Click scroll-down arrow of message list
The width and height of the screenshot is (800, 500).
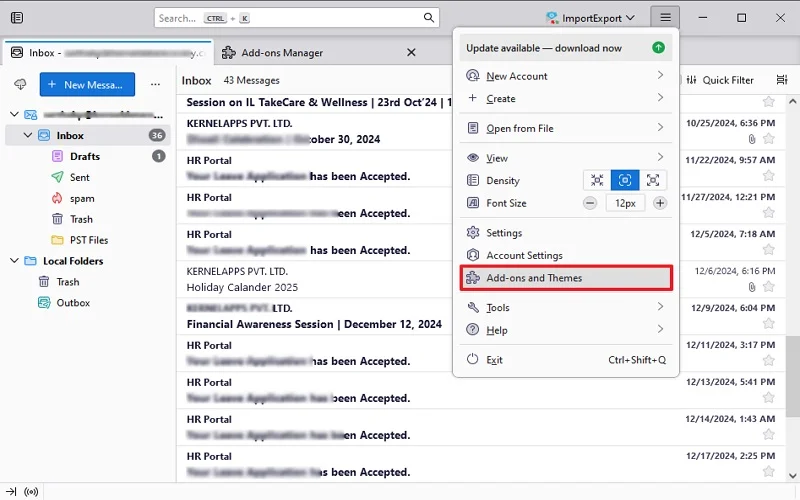click(792, 476)
